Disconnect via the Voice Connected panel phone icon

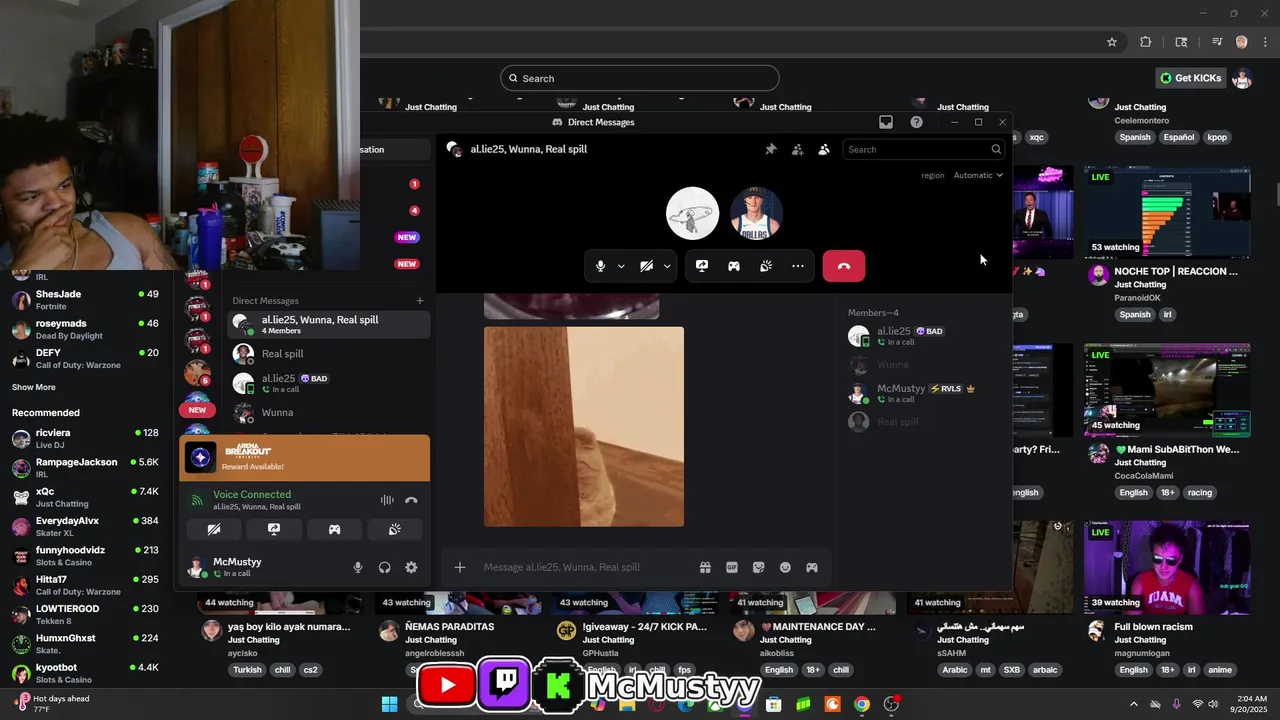tap(411, 500)
